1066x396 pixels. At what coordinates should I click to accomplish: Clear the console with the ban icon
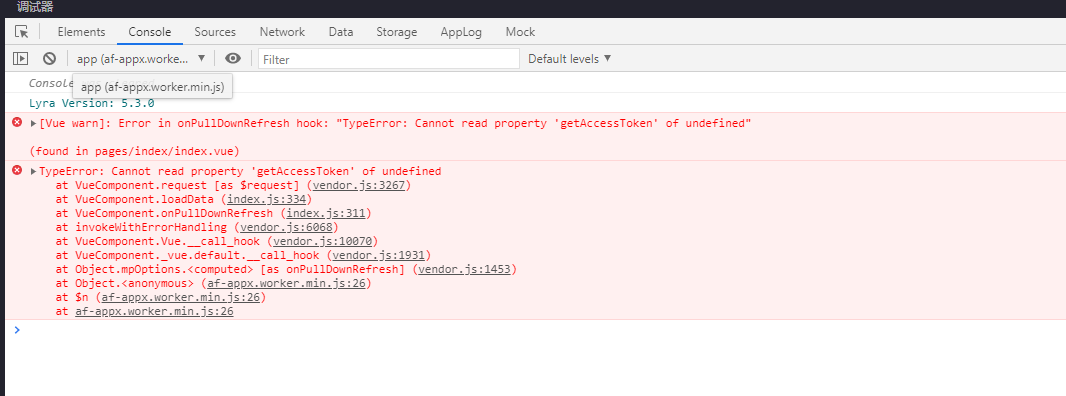(50, 59)
